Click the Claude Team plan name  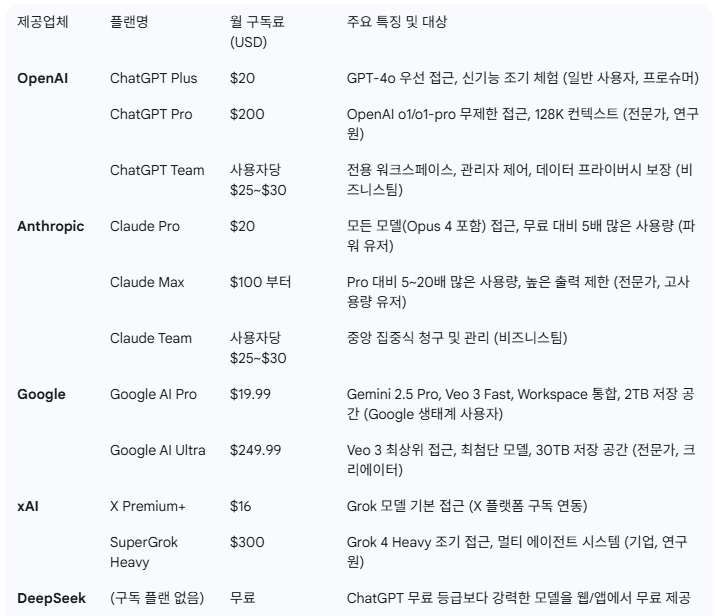tap(151, 338)
